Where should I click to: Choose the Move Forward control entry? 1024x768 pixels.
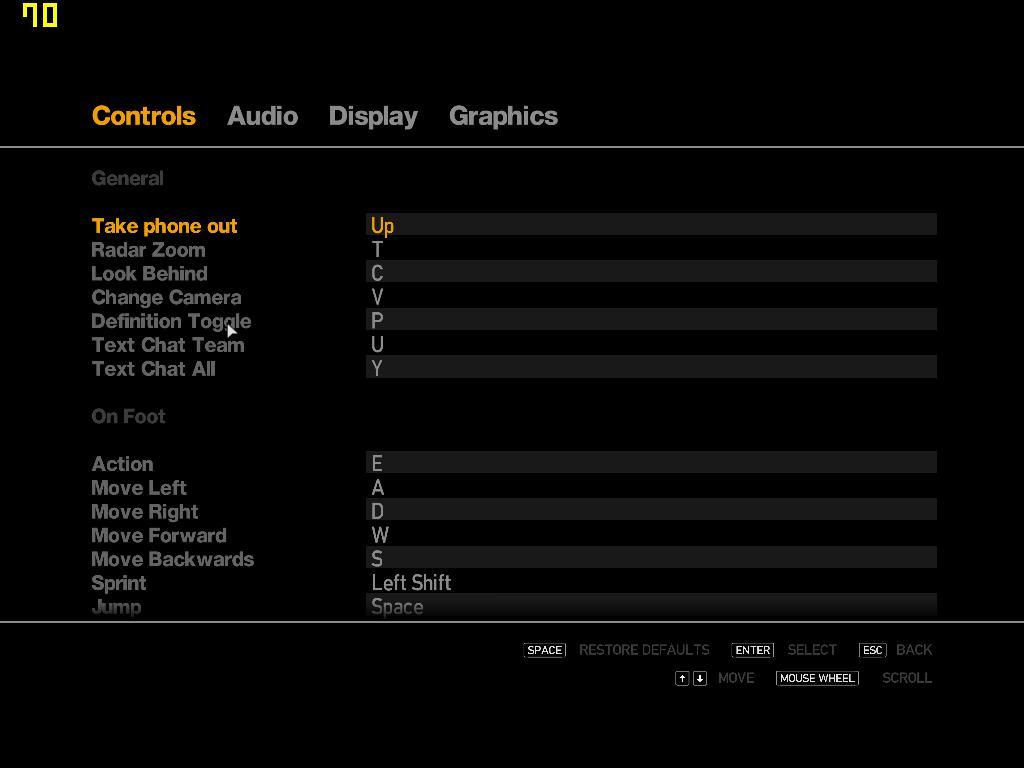[x=514, y=536]
